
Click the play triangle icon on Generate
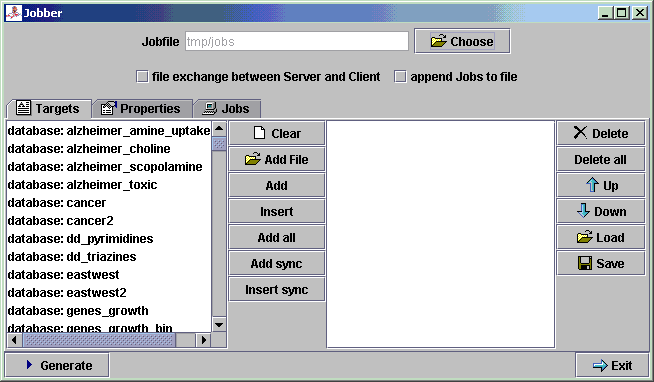point(29,365)
